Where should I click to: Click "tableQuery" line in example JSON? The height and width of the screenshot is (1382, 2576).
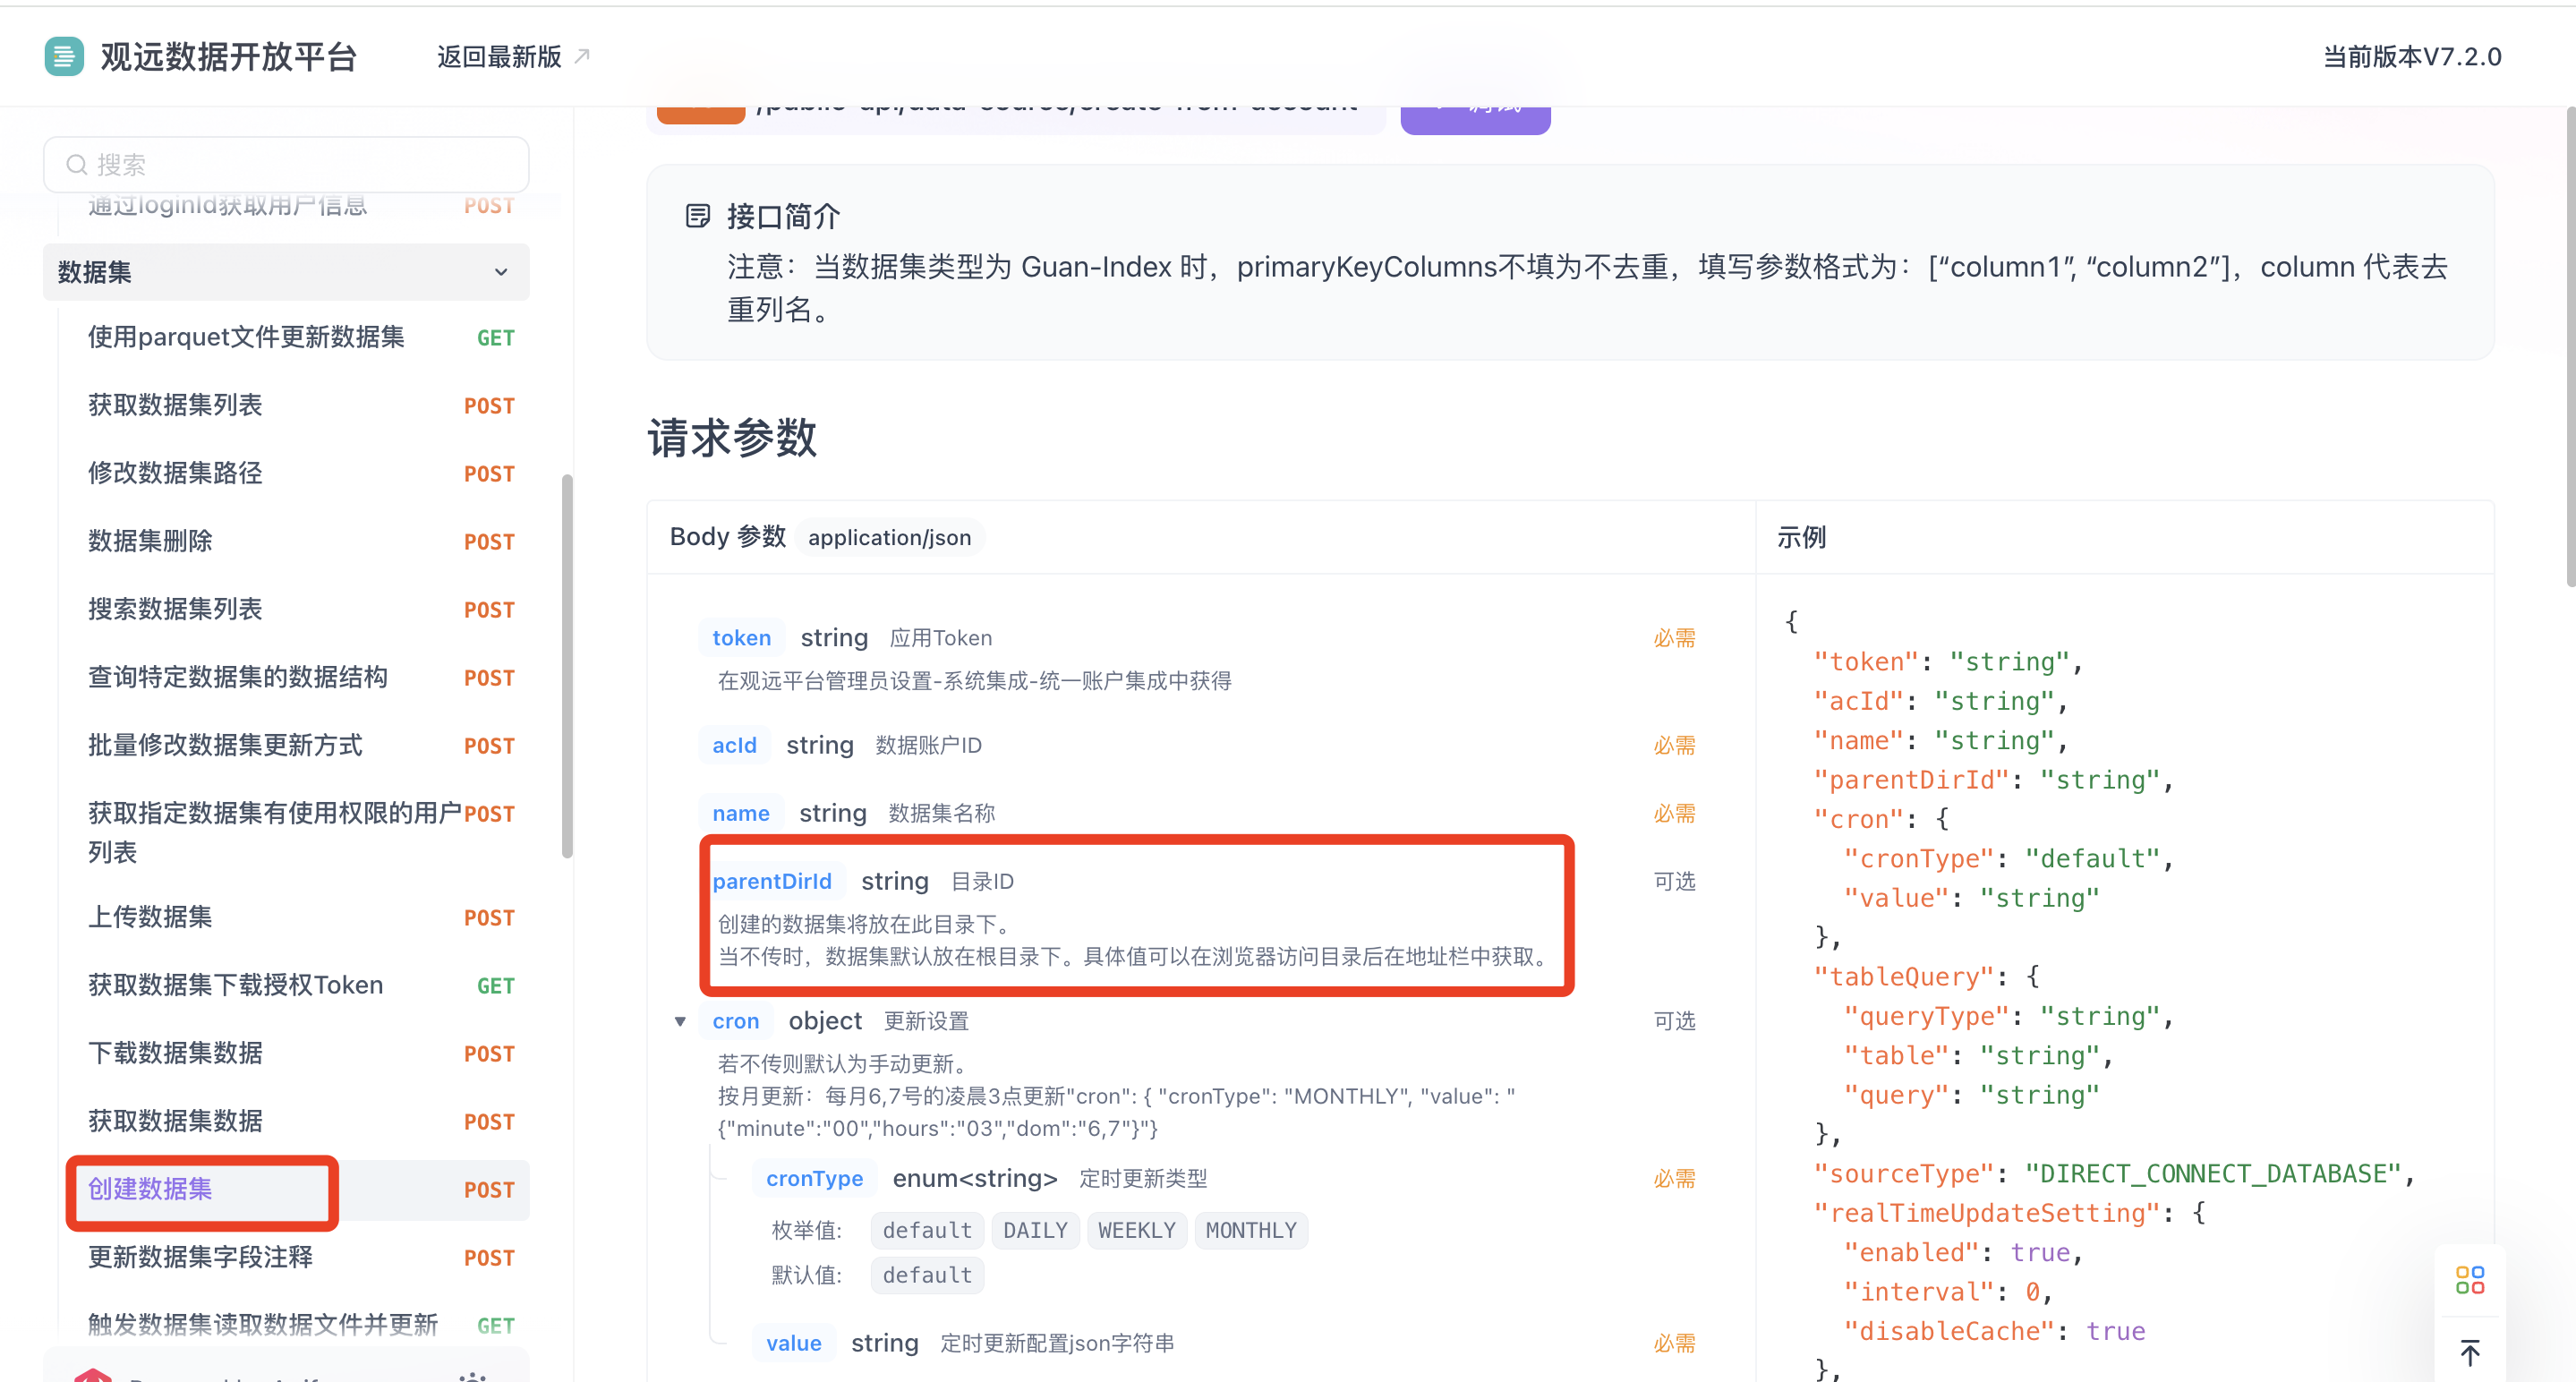[1926, 977]
